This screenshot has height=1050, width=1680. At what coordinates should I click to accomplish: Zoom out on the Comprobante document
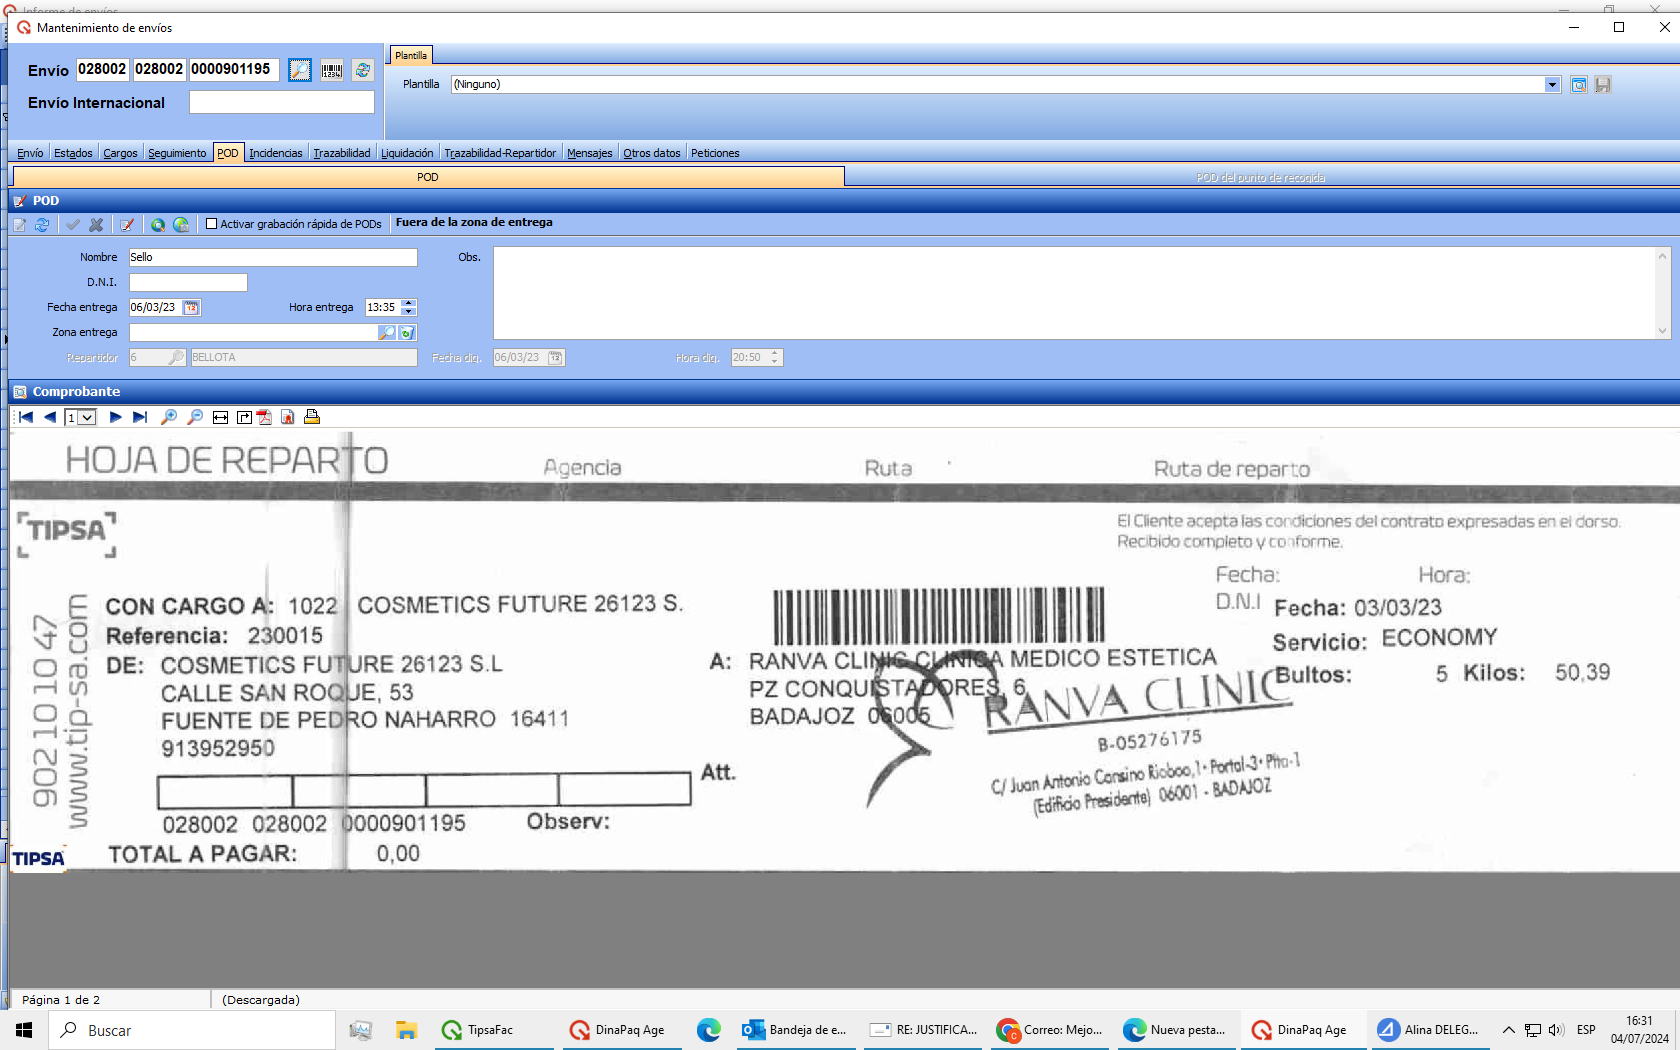click(195, 417)
